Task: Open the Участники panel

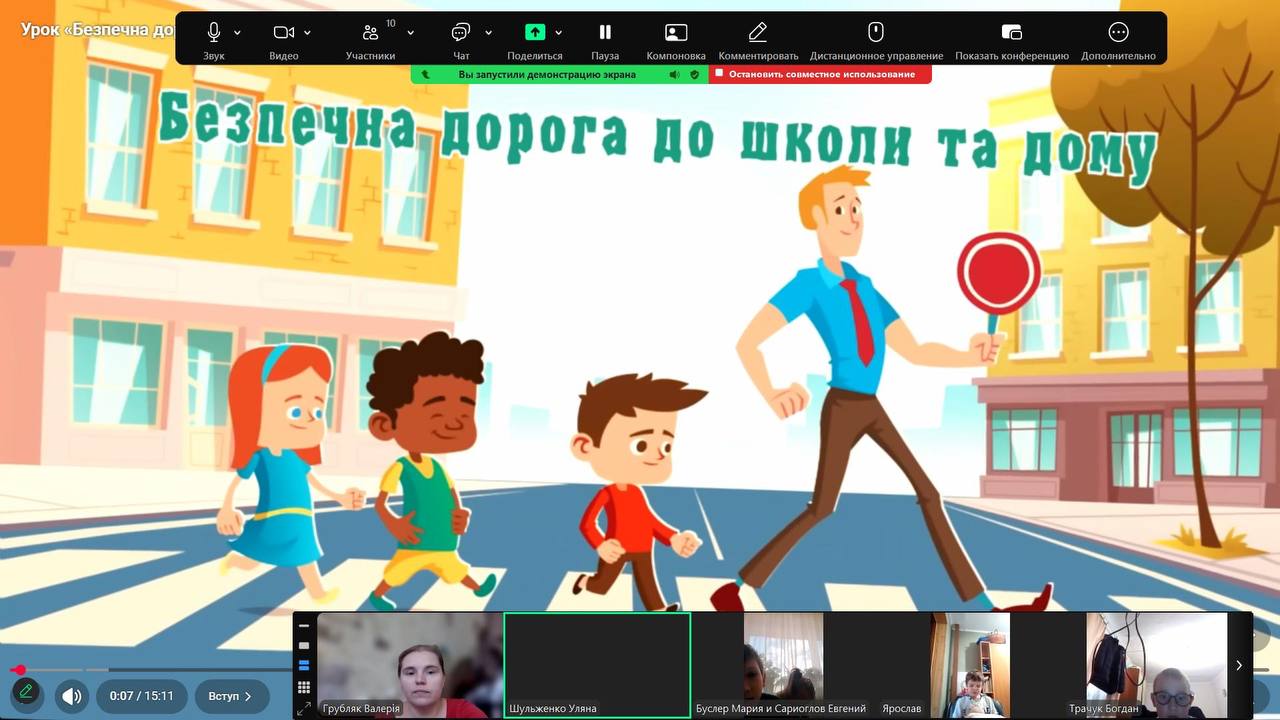Action: coord(371,33)
